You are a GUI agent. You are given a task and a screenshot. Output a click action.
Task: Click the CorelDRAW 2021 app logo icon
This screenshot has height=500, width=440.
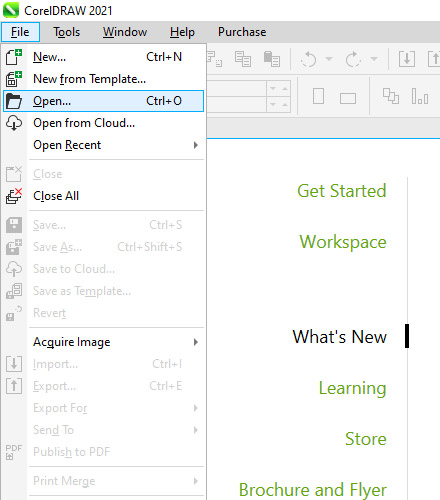[11, 10]
